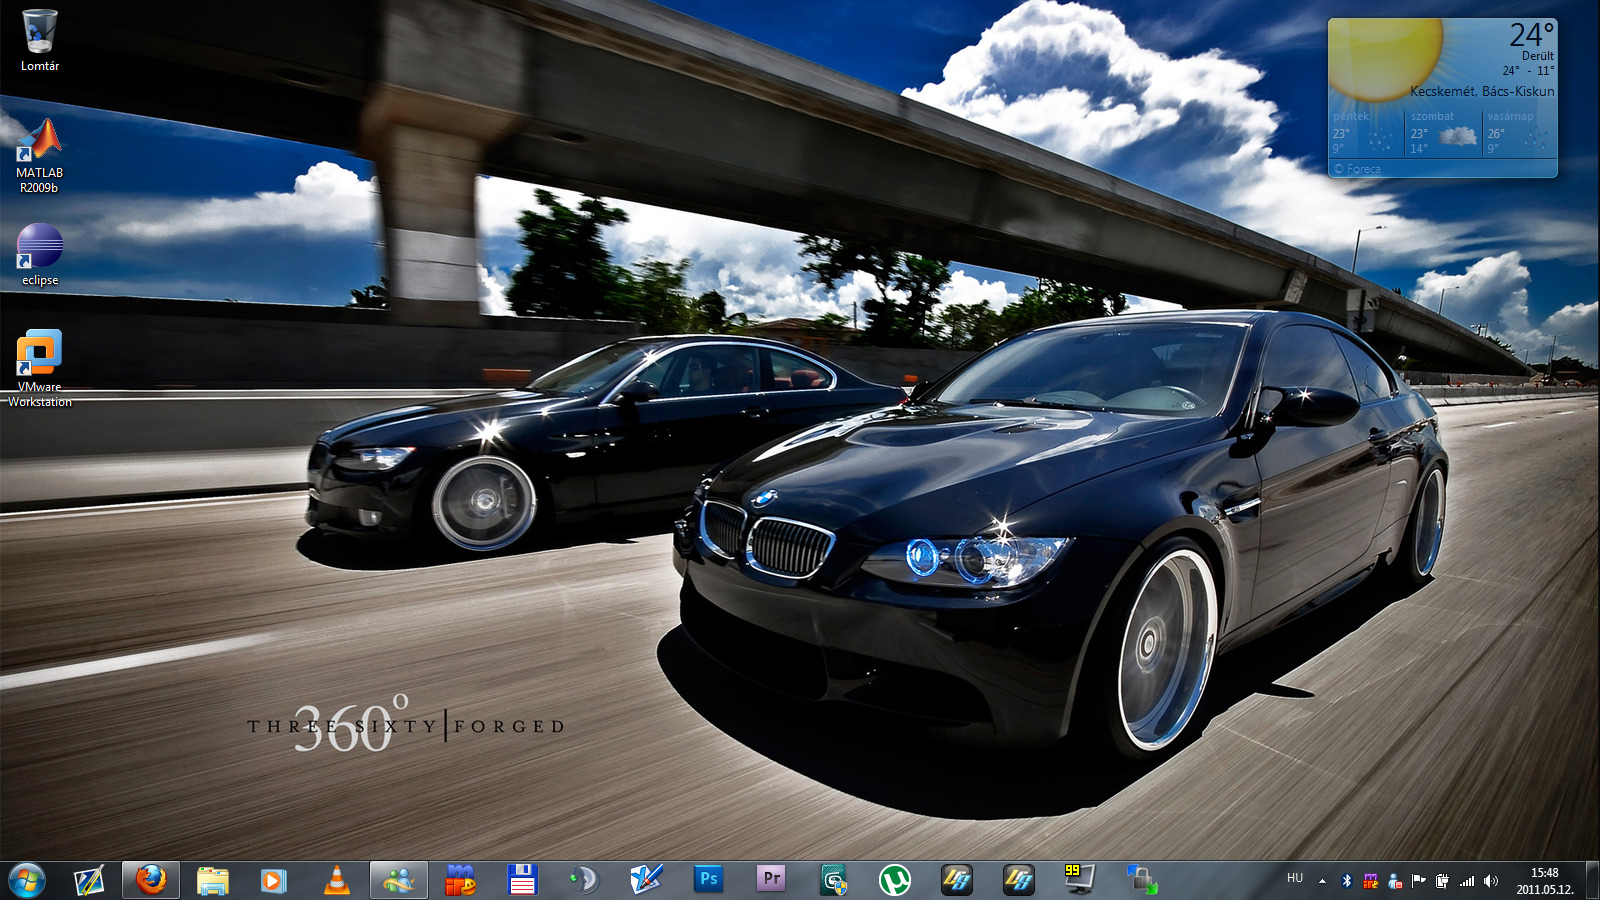Click the battery power tray icon
The width and height of the screenshot is (1600, 900).
1442,881
